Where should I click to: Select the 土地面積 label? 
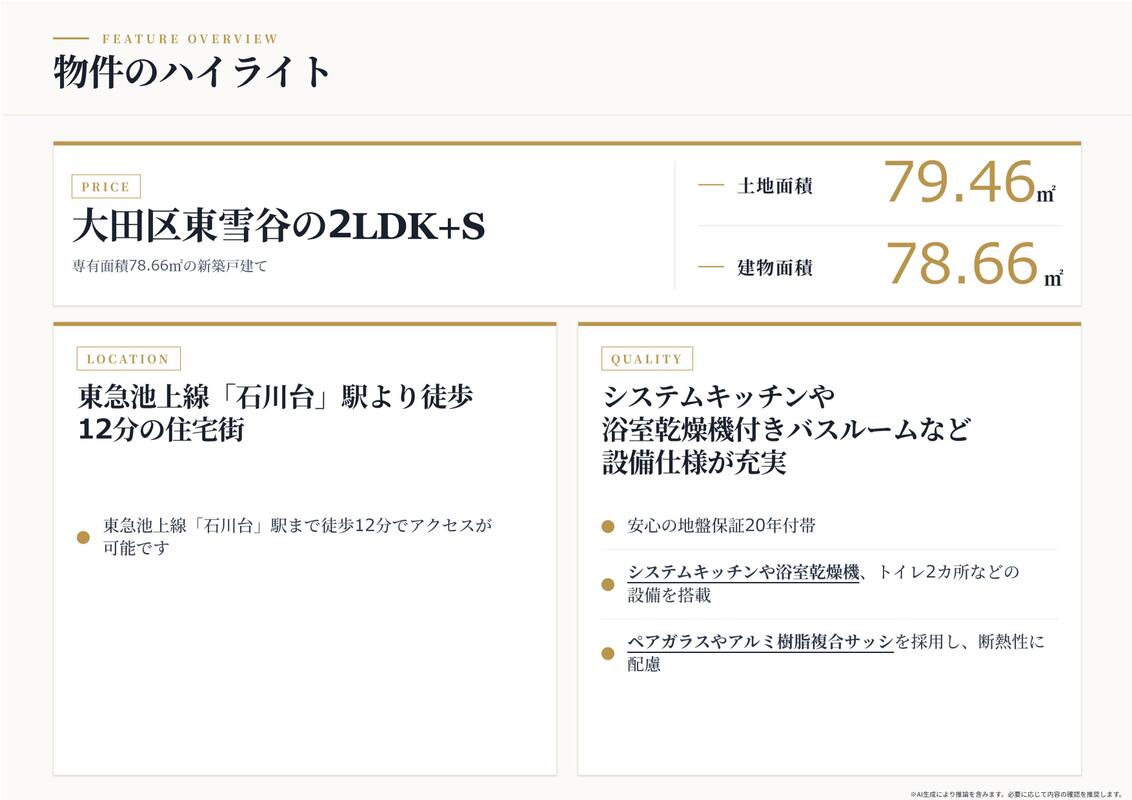tap(775, 186)
